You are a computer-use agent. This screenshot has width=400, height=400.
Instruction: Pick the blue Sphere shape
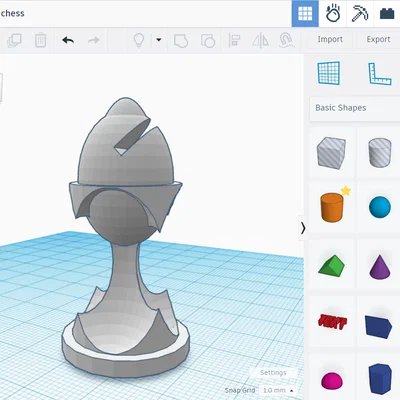[x=380, y=207]
